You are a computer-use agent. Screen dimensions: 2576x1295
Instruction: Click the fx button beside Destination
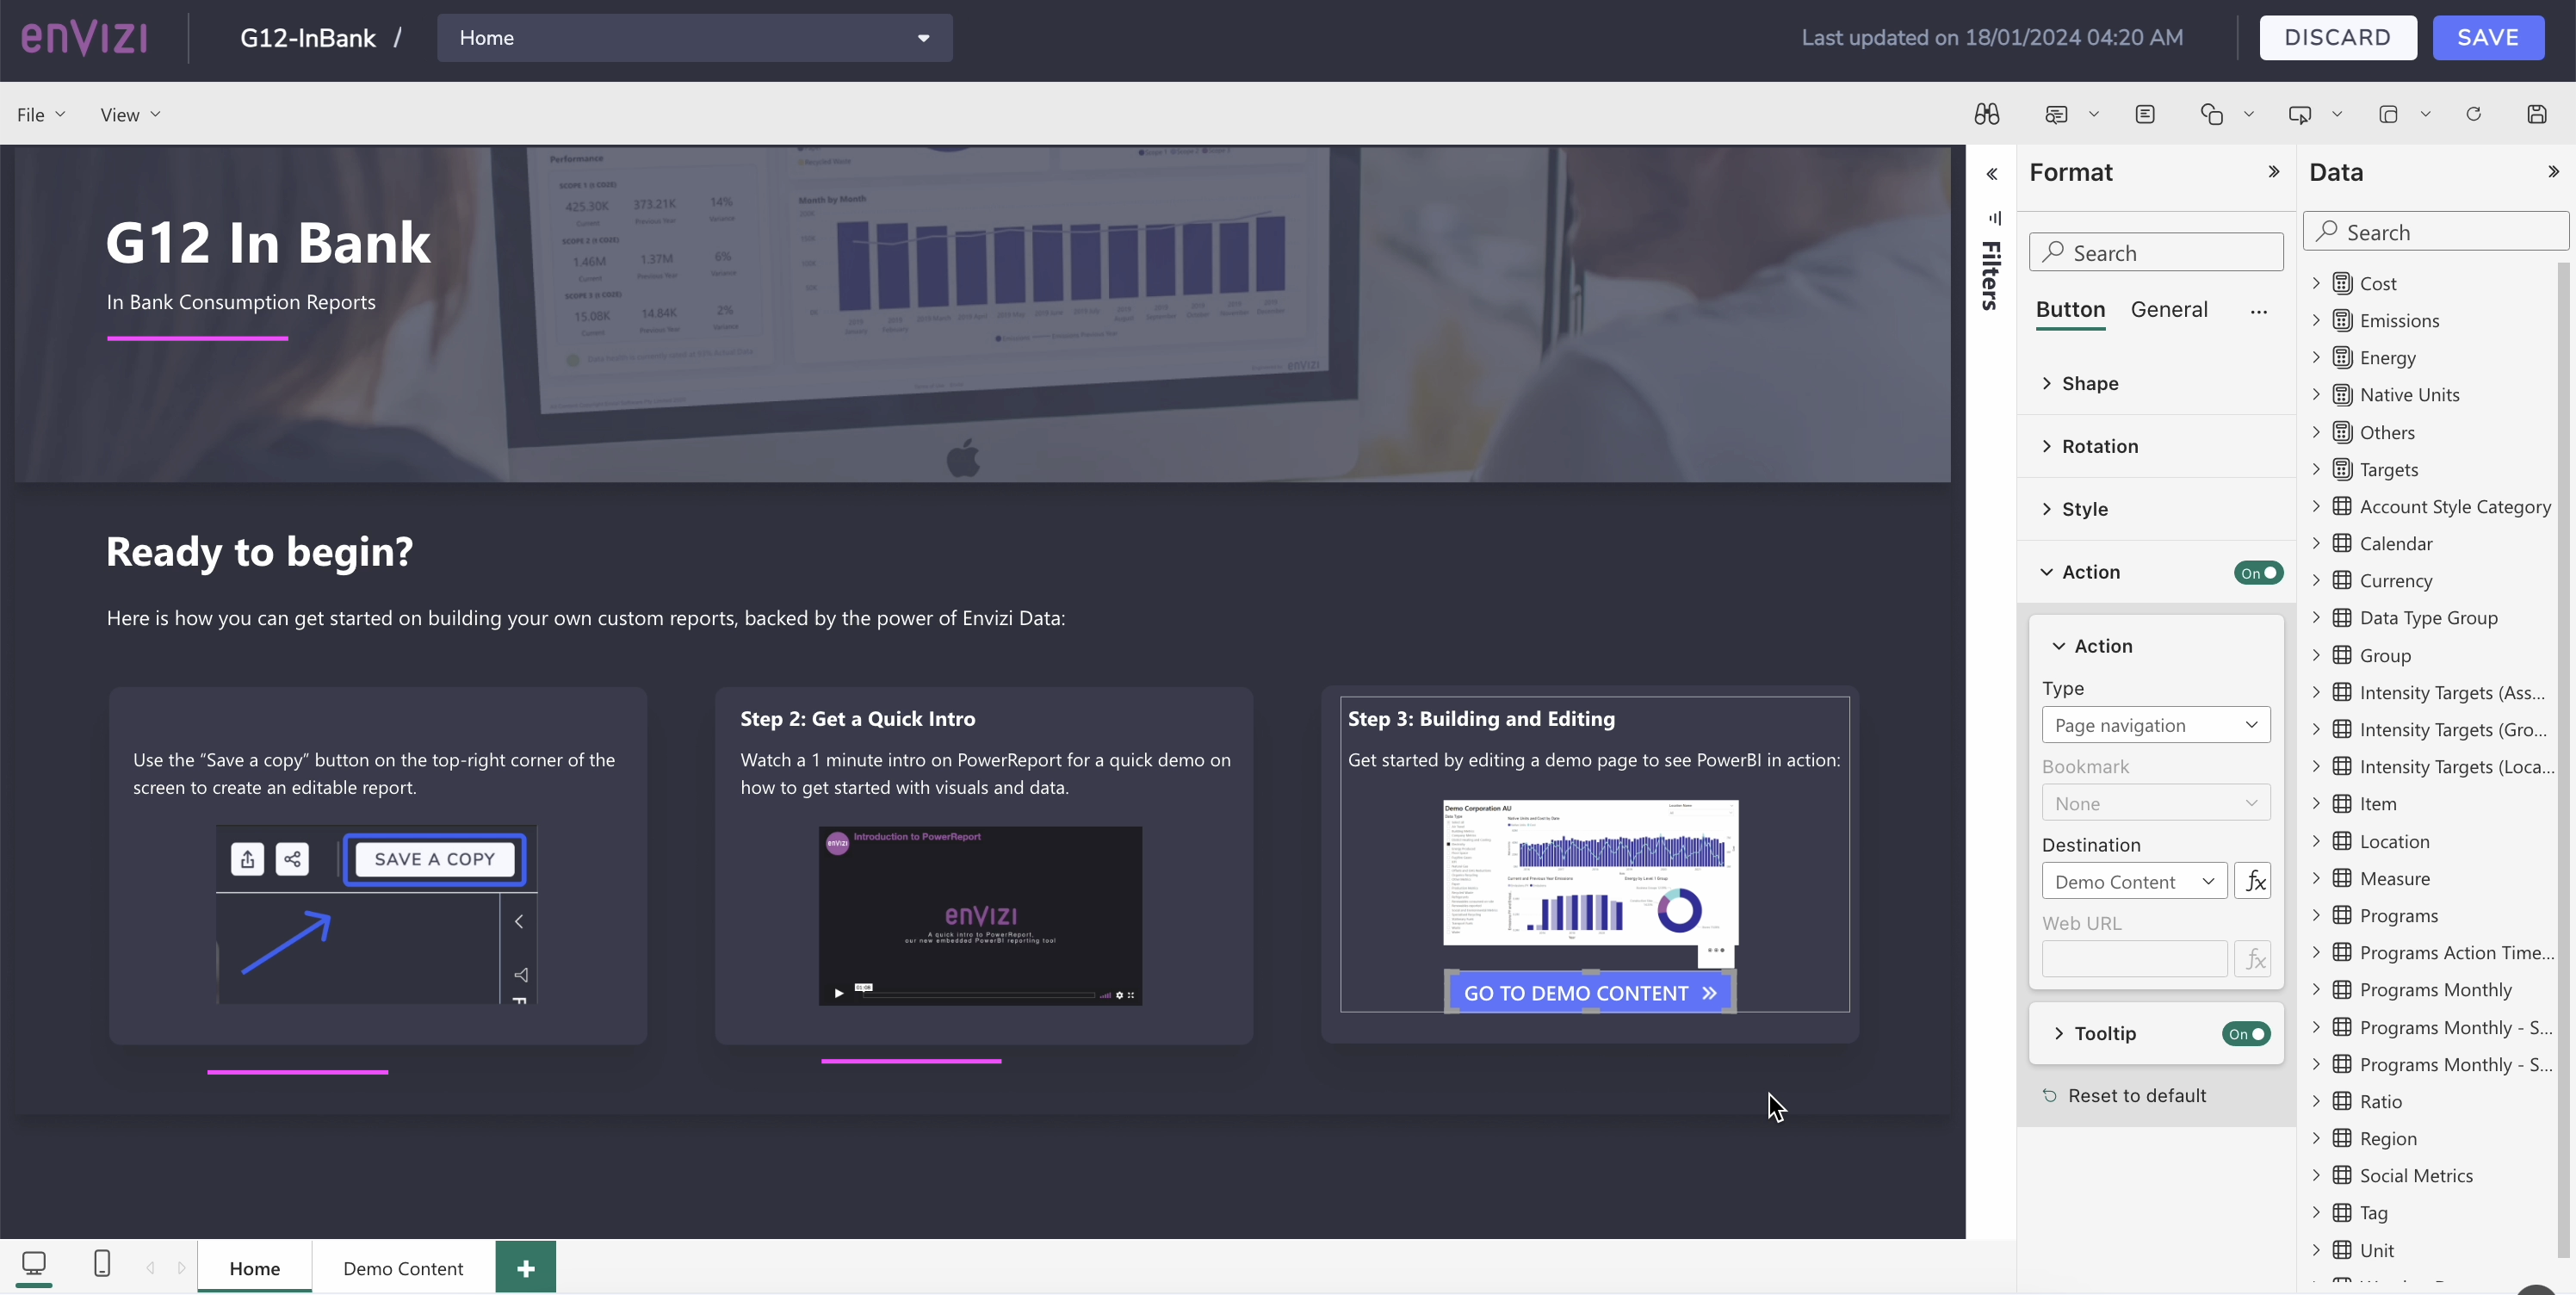tap(2253, 881)
